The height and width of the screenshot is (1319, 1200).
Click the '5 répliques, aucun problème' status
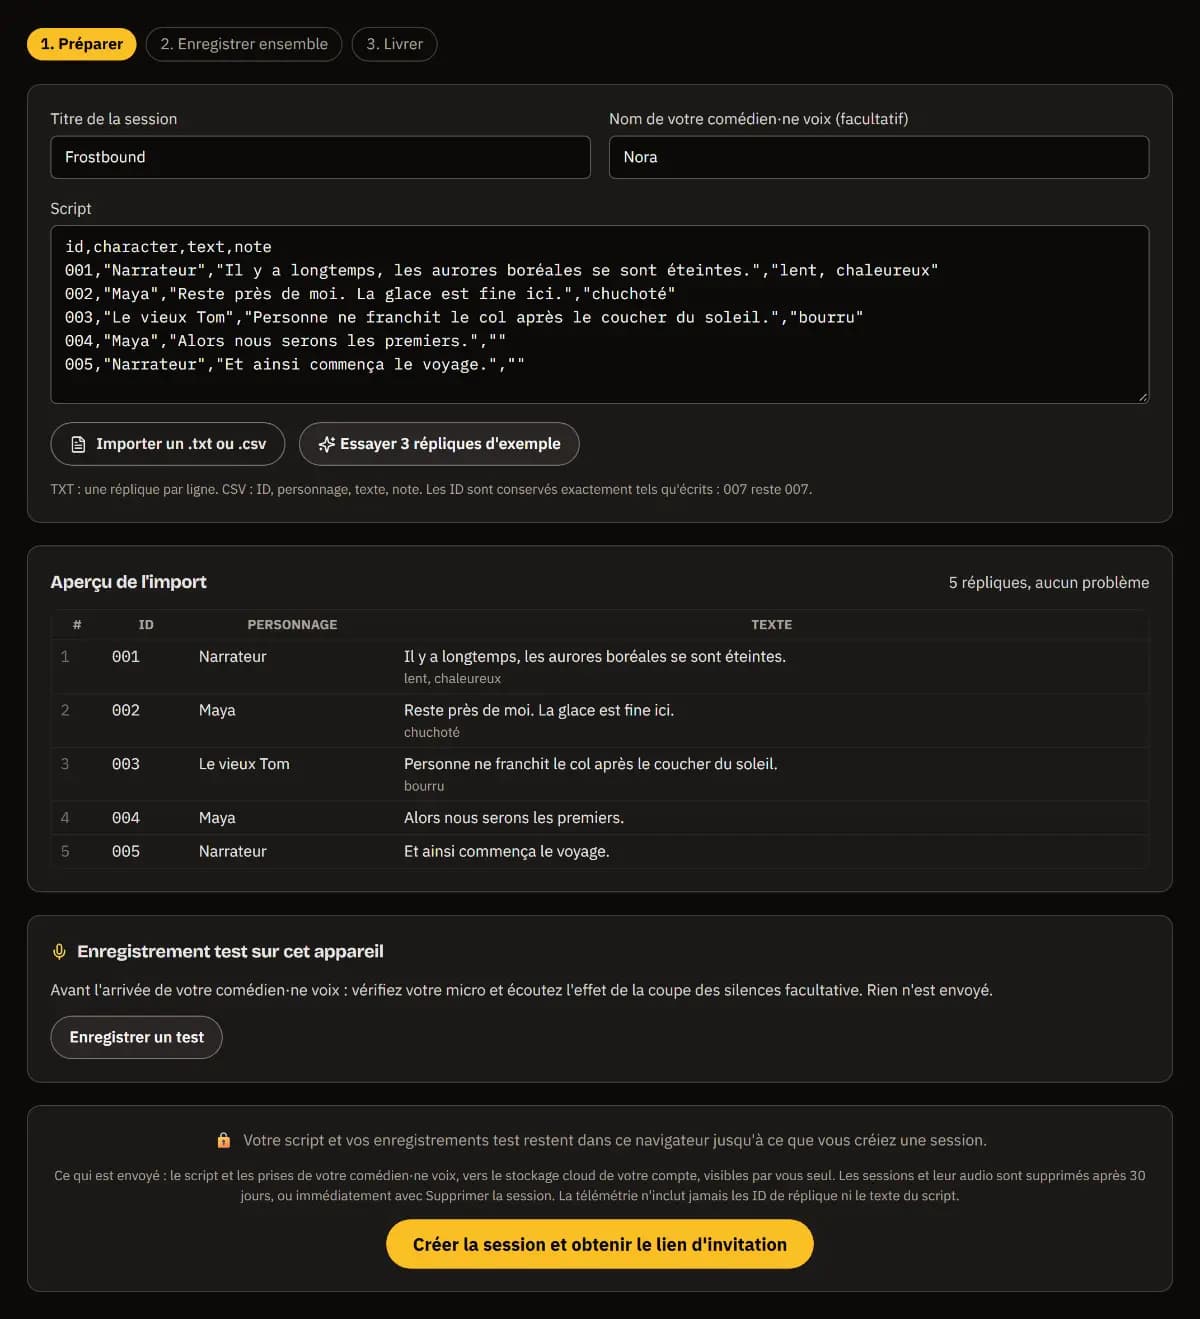[x=1049, y=583]
